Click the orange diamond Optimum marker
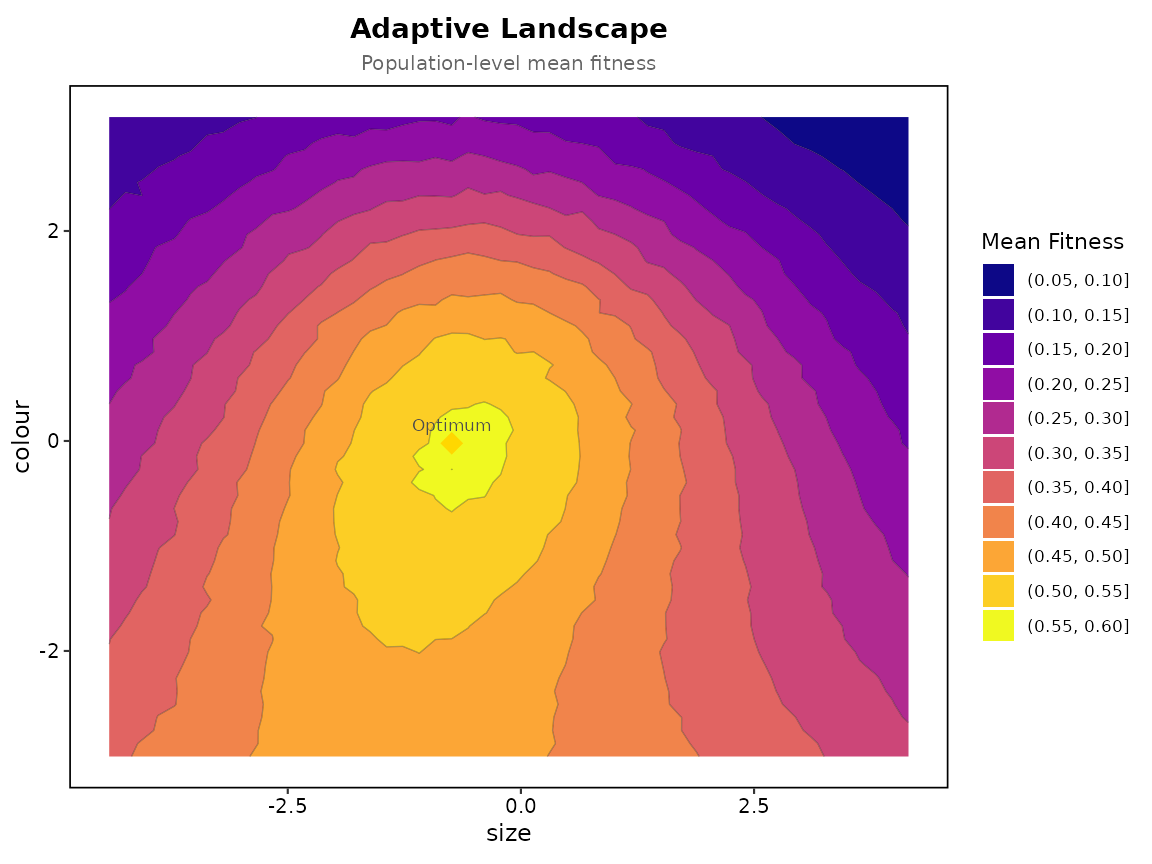 click(x=451, y=443)
